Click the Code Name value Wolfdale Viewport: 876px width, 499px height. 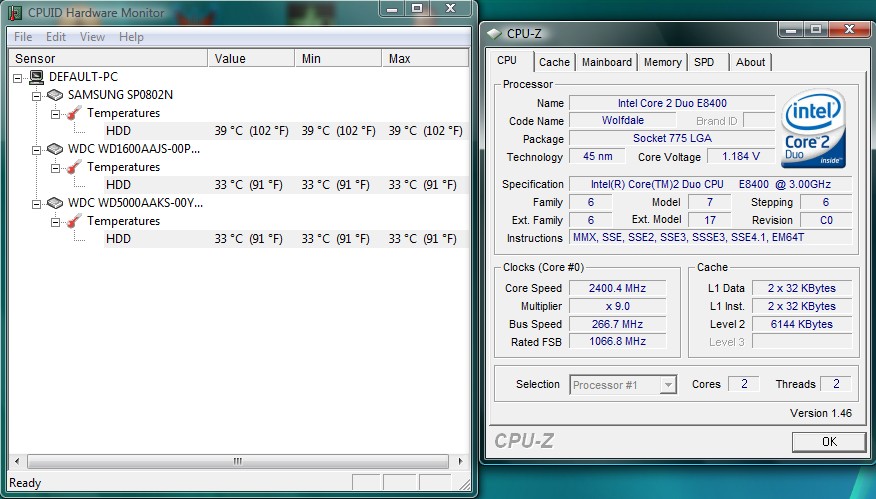click(x=622, y=121)
